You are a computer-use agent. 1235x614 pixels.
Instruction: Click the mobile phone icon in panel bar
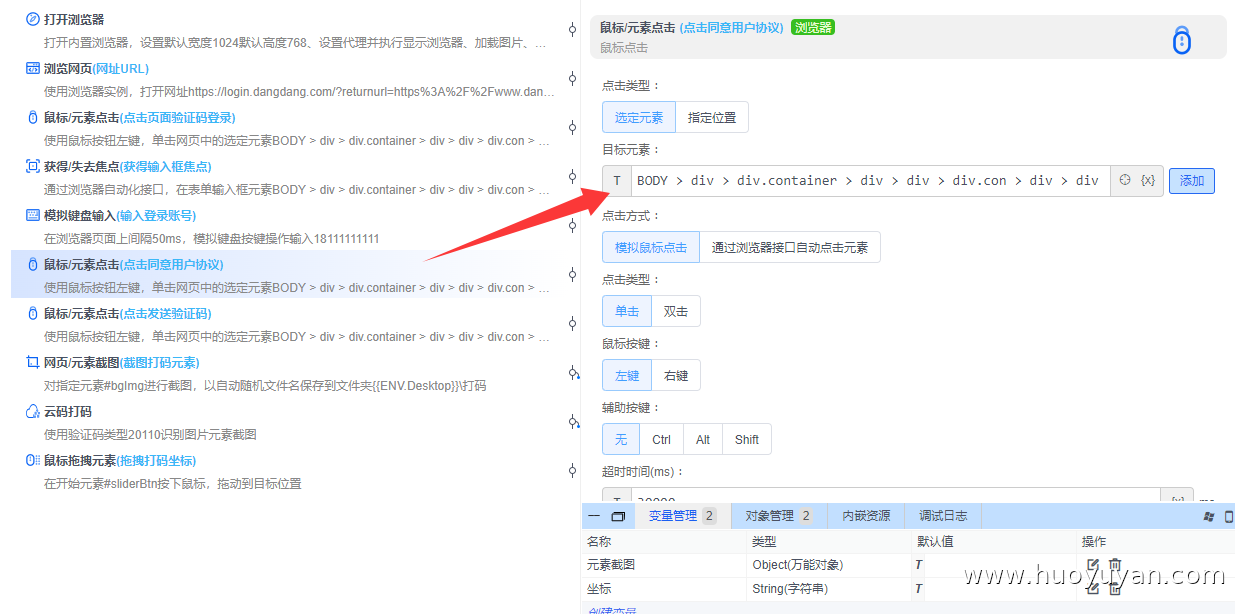[x=1228, y=516]
